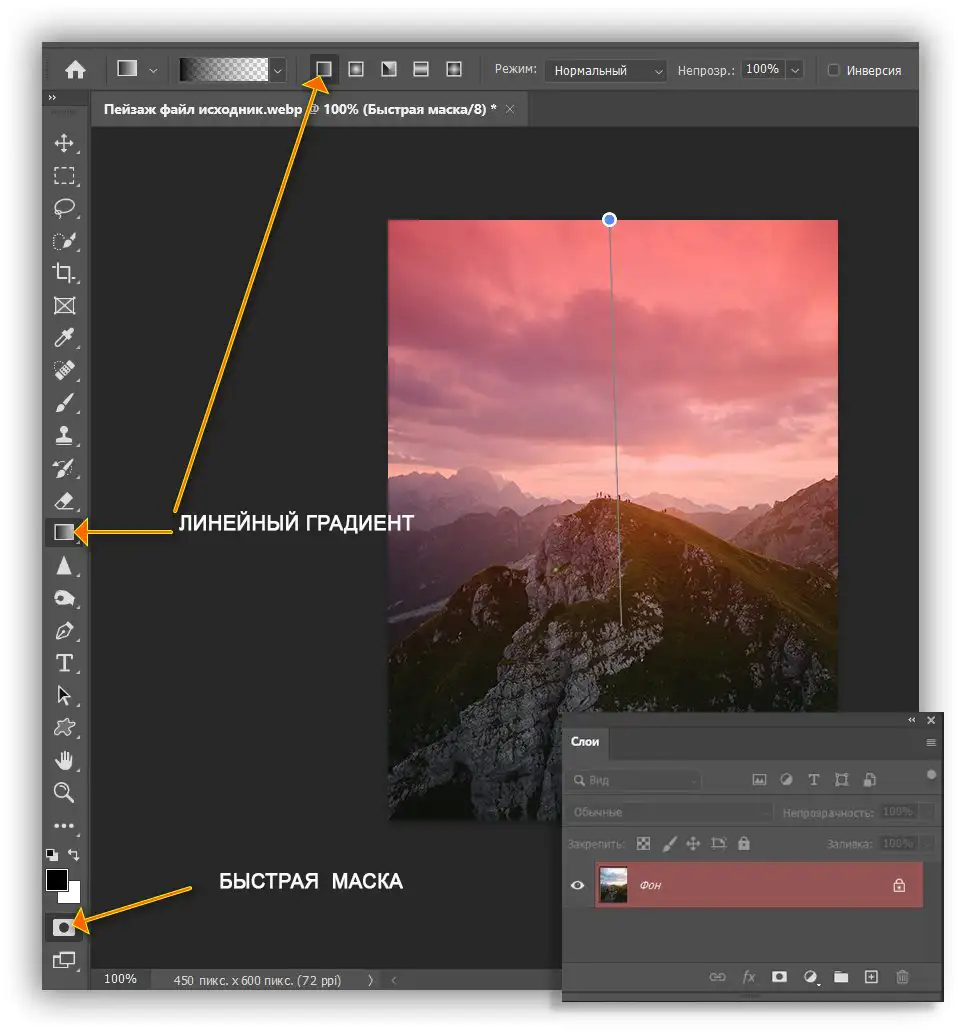961x1032 pixels.
Task: Open the Режим blend mode dropdown
Action: pyautogui.click(x=606, y=70)
